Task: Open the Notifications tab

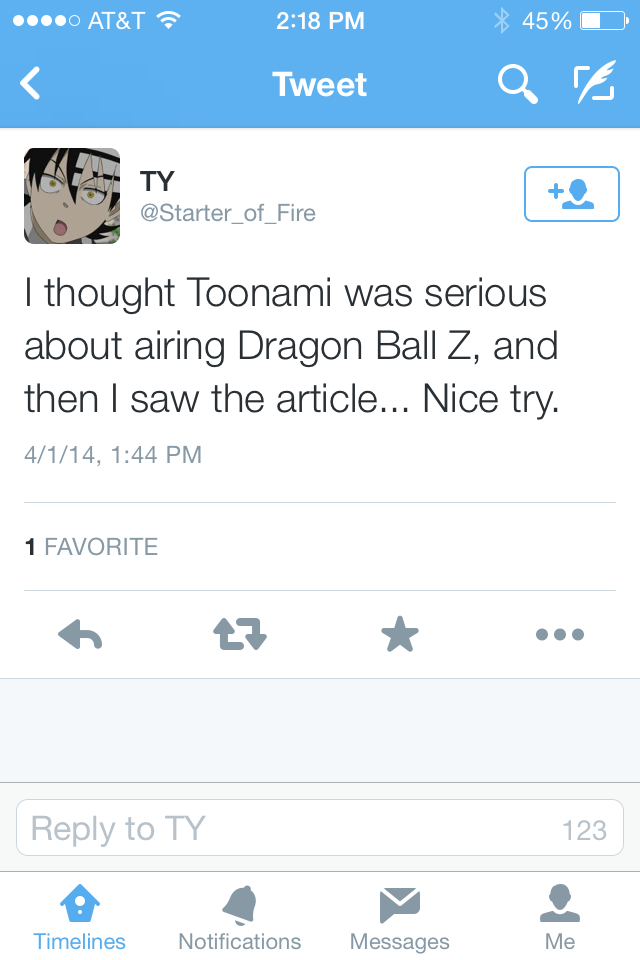Action: click(239, 917)
